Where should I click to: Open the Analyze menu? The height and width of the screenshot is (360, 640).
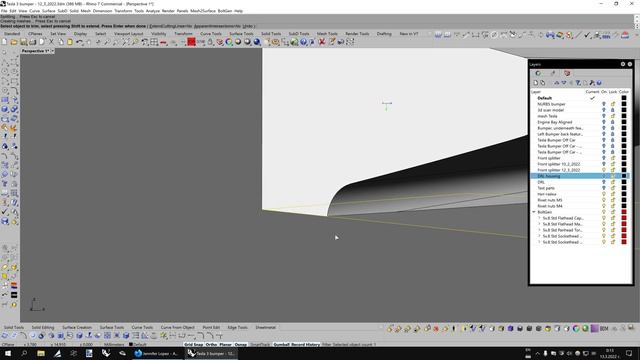click(153, 11)
